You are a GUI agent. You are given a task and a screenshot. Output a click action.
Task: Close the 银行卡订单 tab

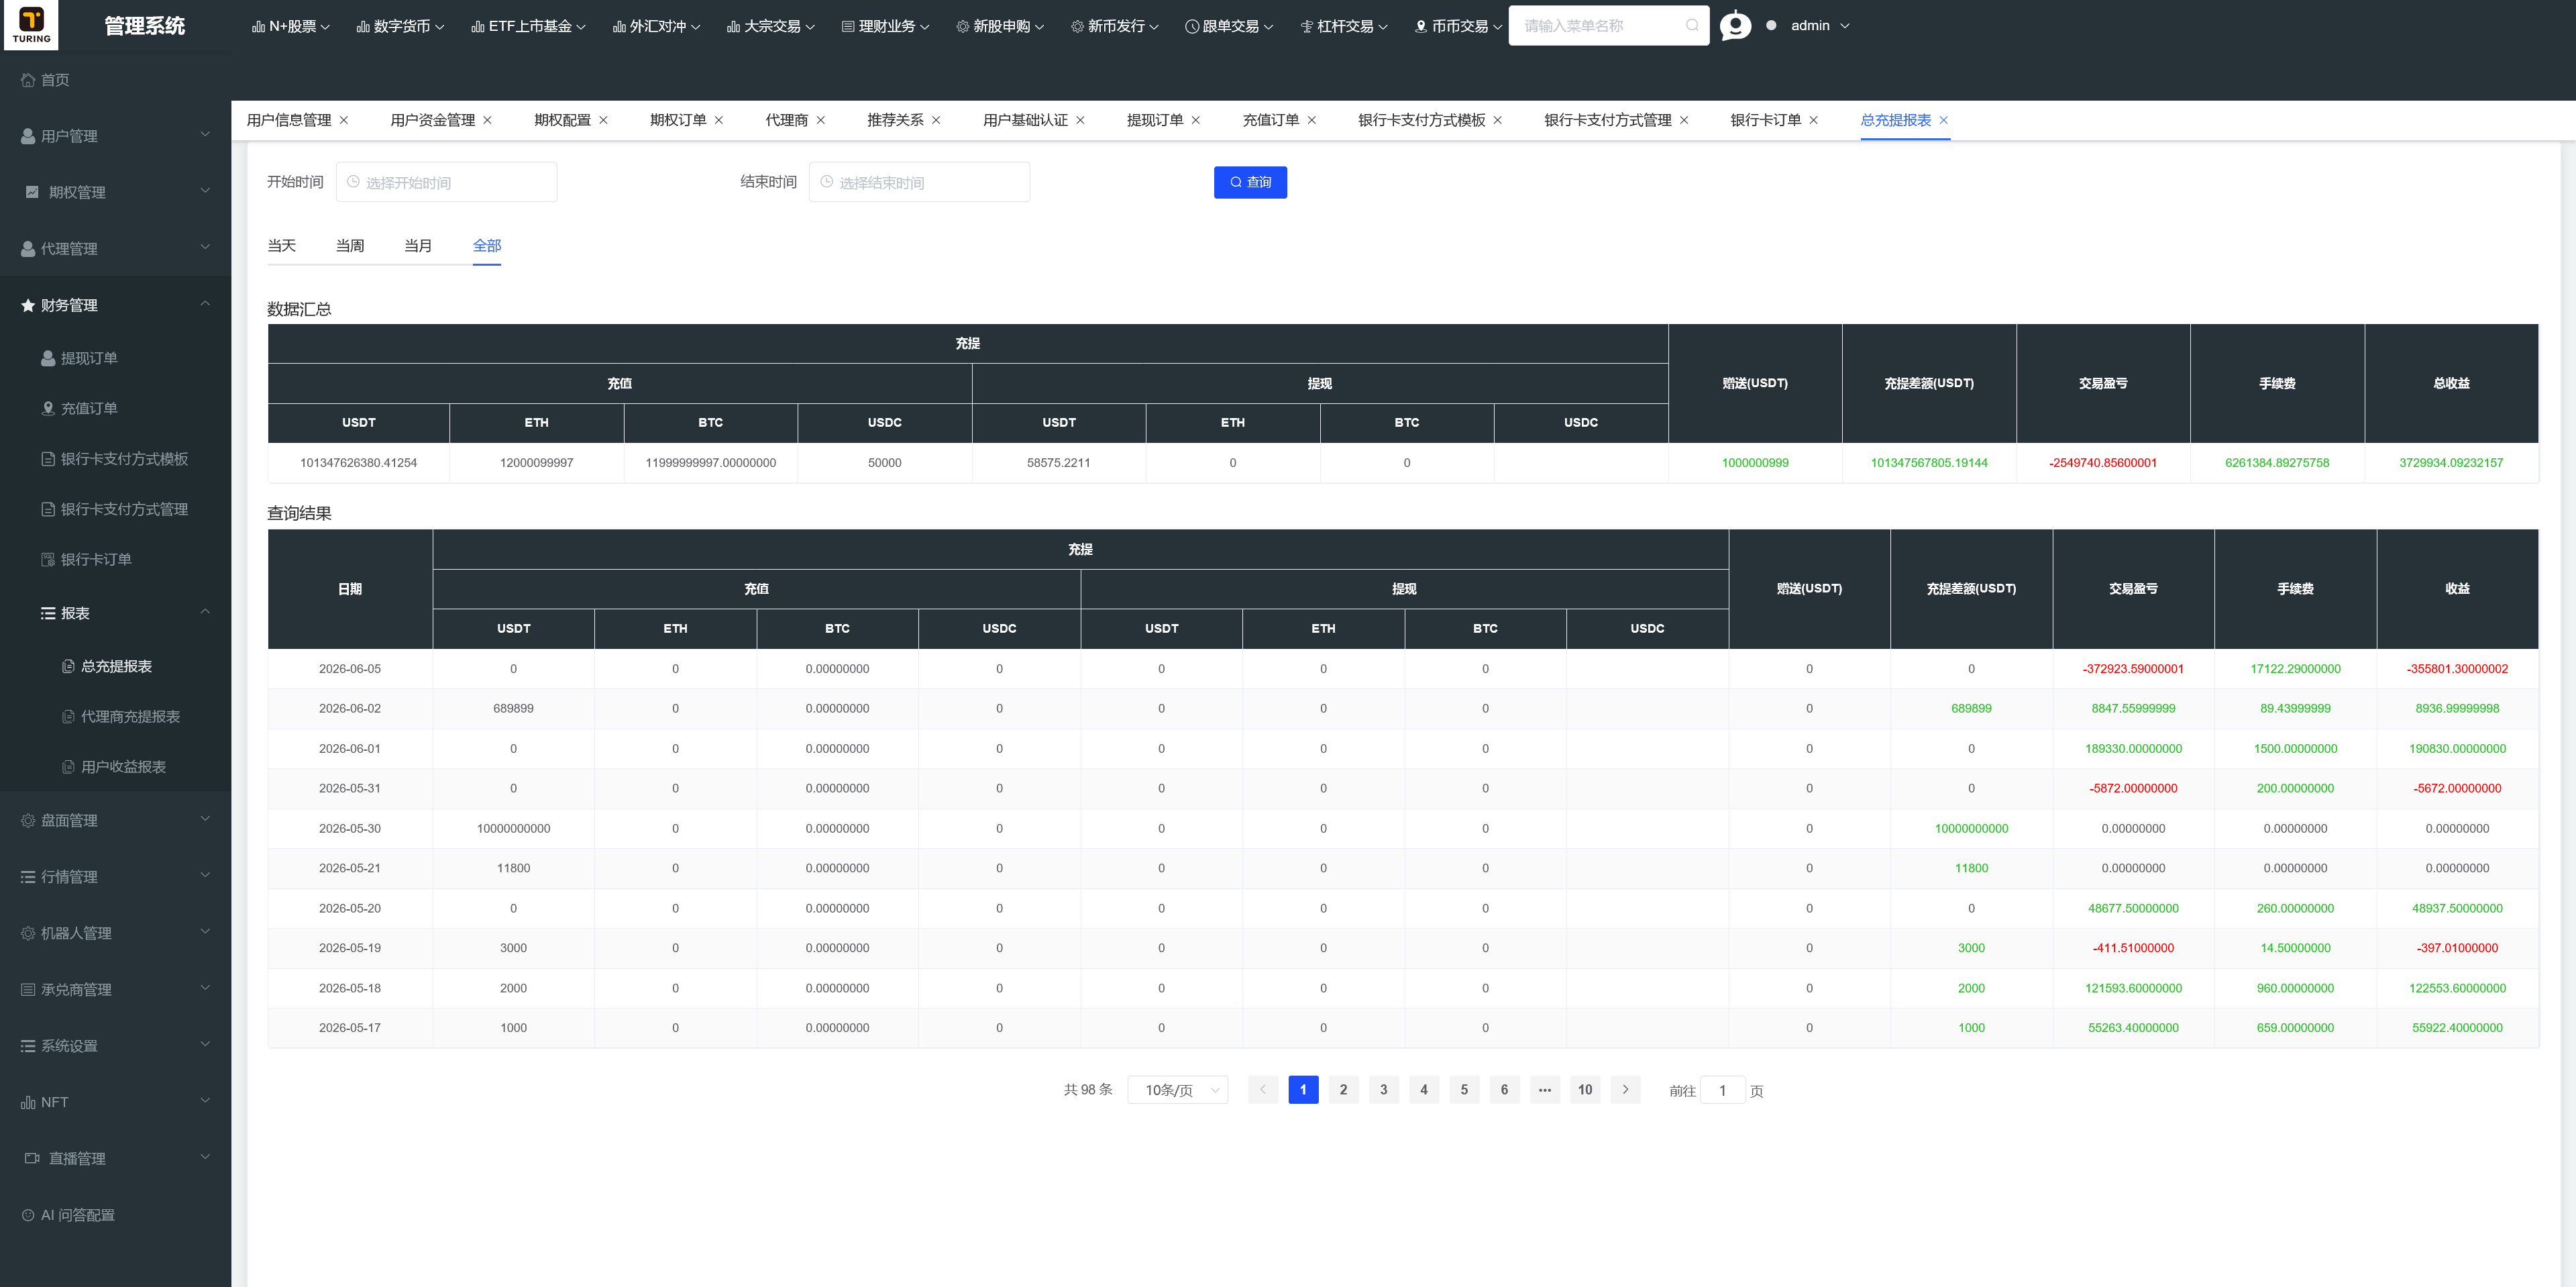click(1814, 120)
